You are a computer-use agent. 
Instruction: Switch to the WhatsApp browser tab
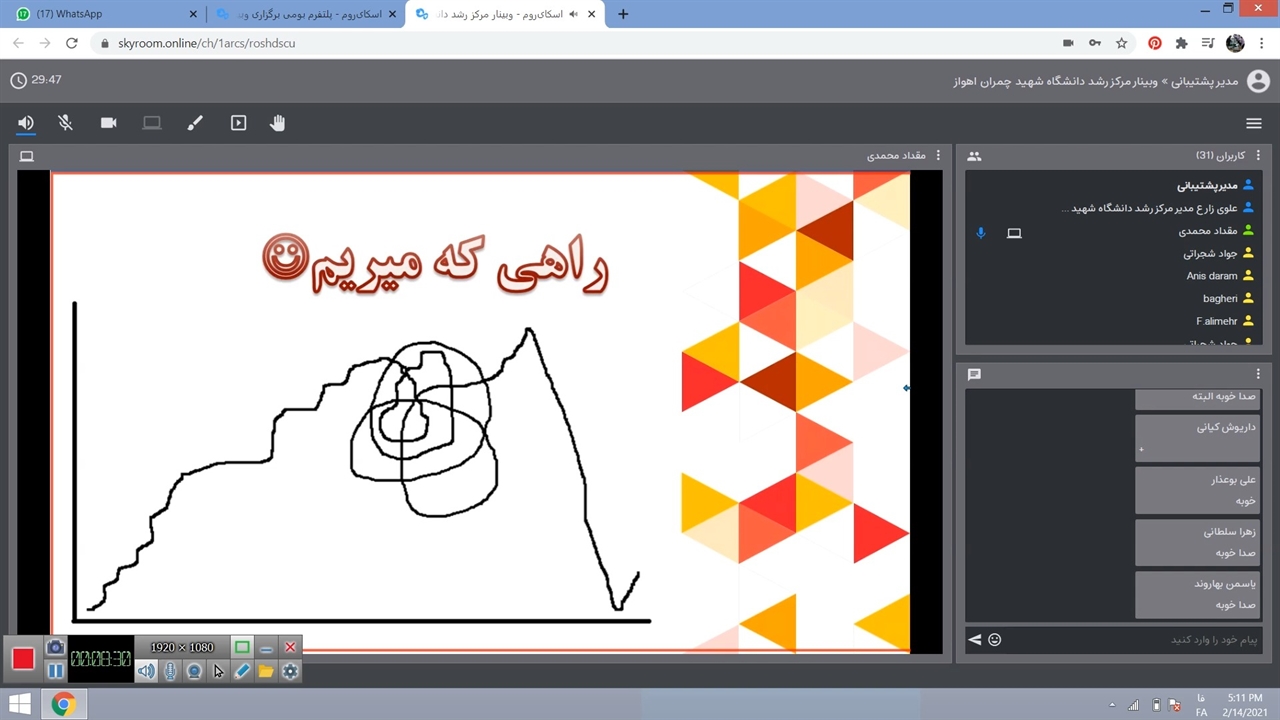pos(100,14)
